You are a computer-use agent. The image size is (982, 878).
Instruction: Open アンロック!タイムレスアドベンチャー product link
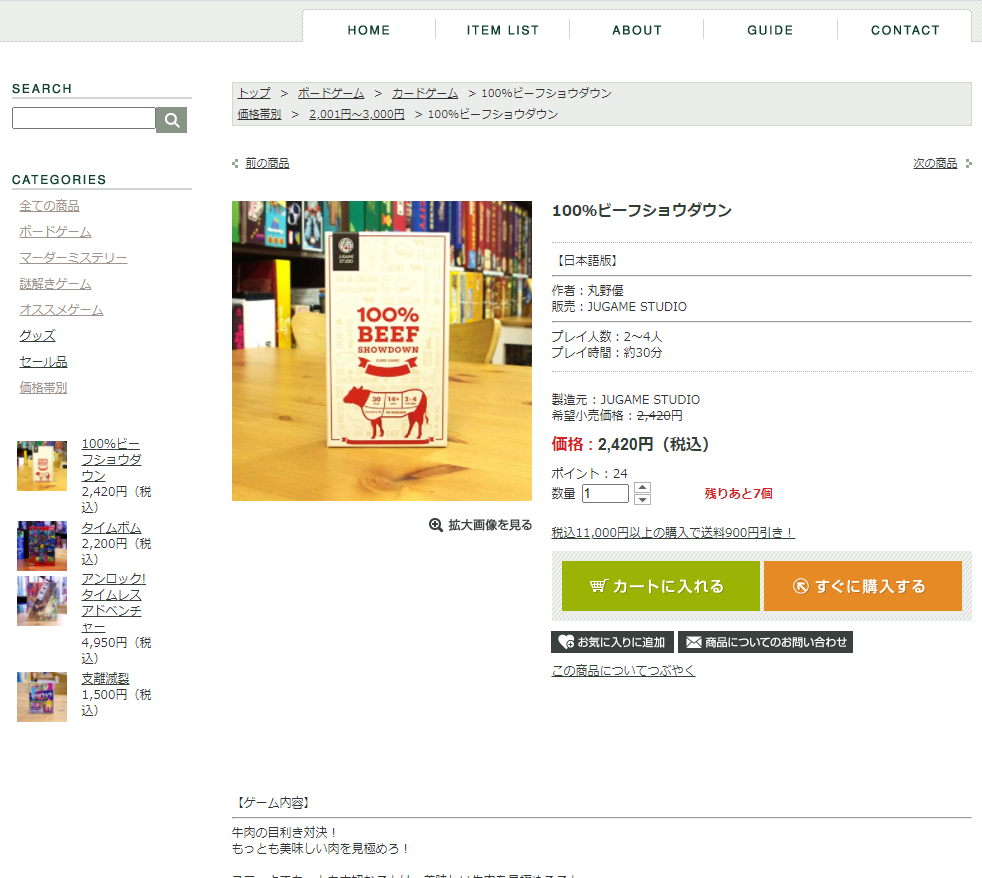pos(113,603)
